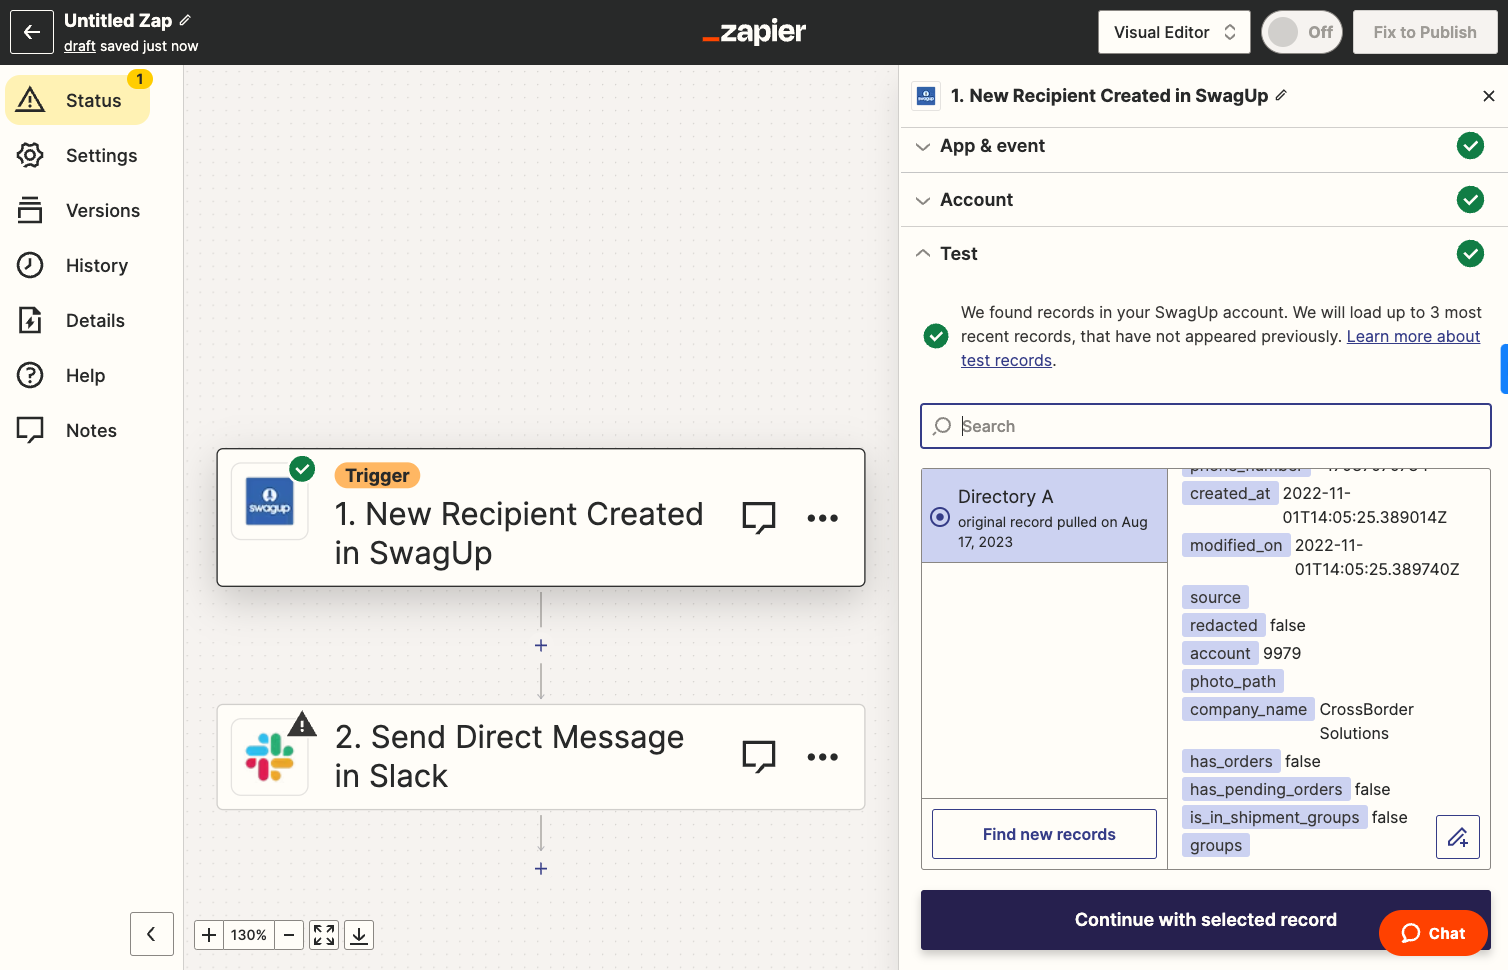Zoom in on the canvas
The width and height of the screenshot is (1508, 970).
pyautogui.click(x=208, y=935)
